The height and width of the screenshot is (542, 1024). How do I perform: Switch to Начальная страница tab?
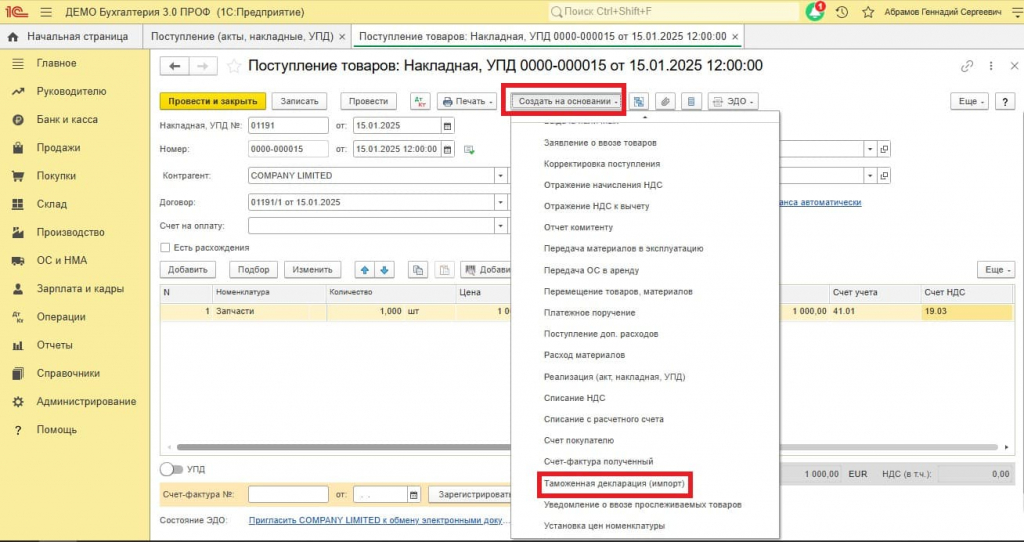69,37
